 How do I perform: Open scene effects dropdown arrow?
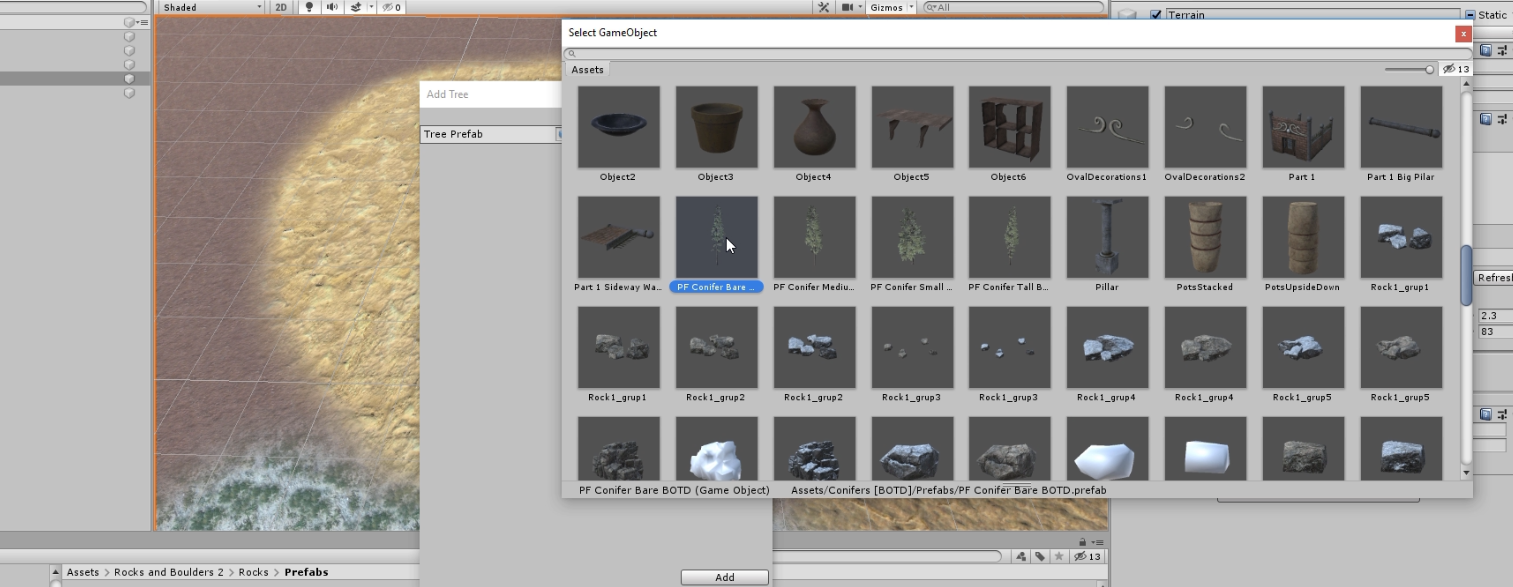[371, 7]
